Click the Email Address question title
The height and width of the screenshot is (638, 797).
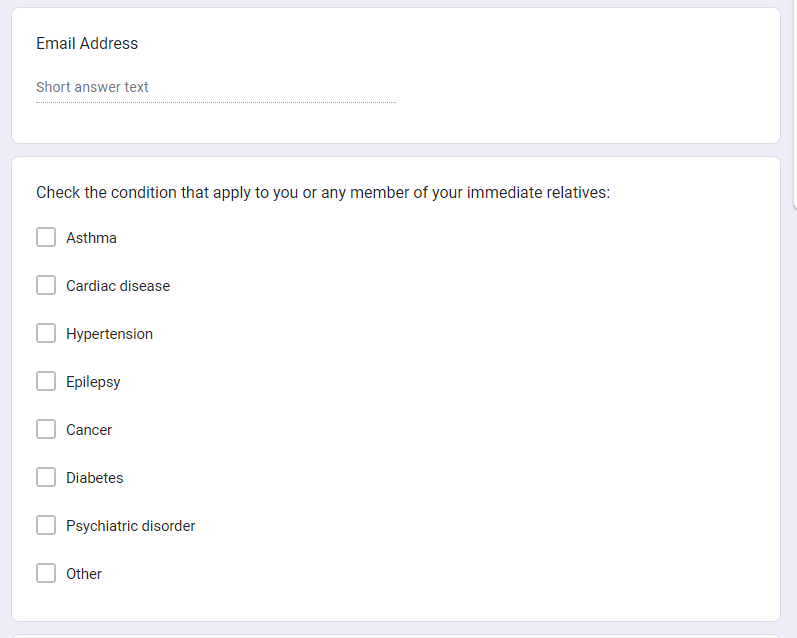point(87,44)
